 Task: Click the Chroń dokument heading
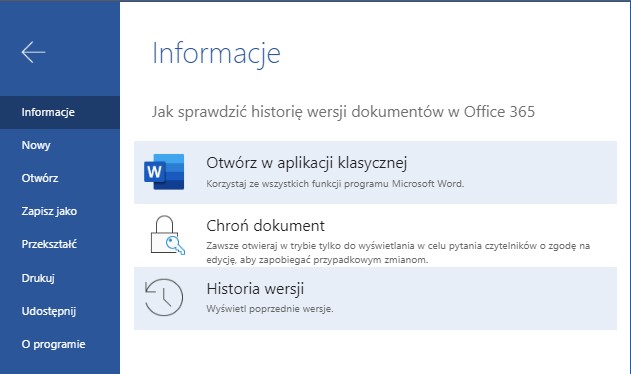click(265, 226)
